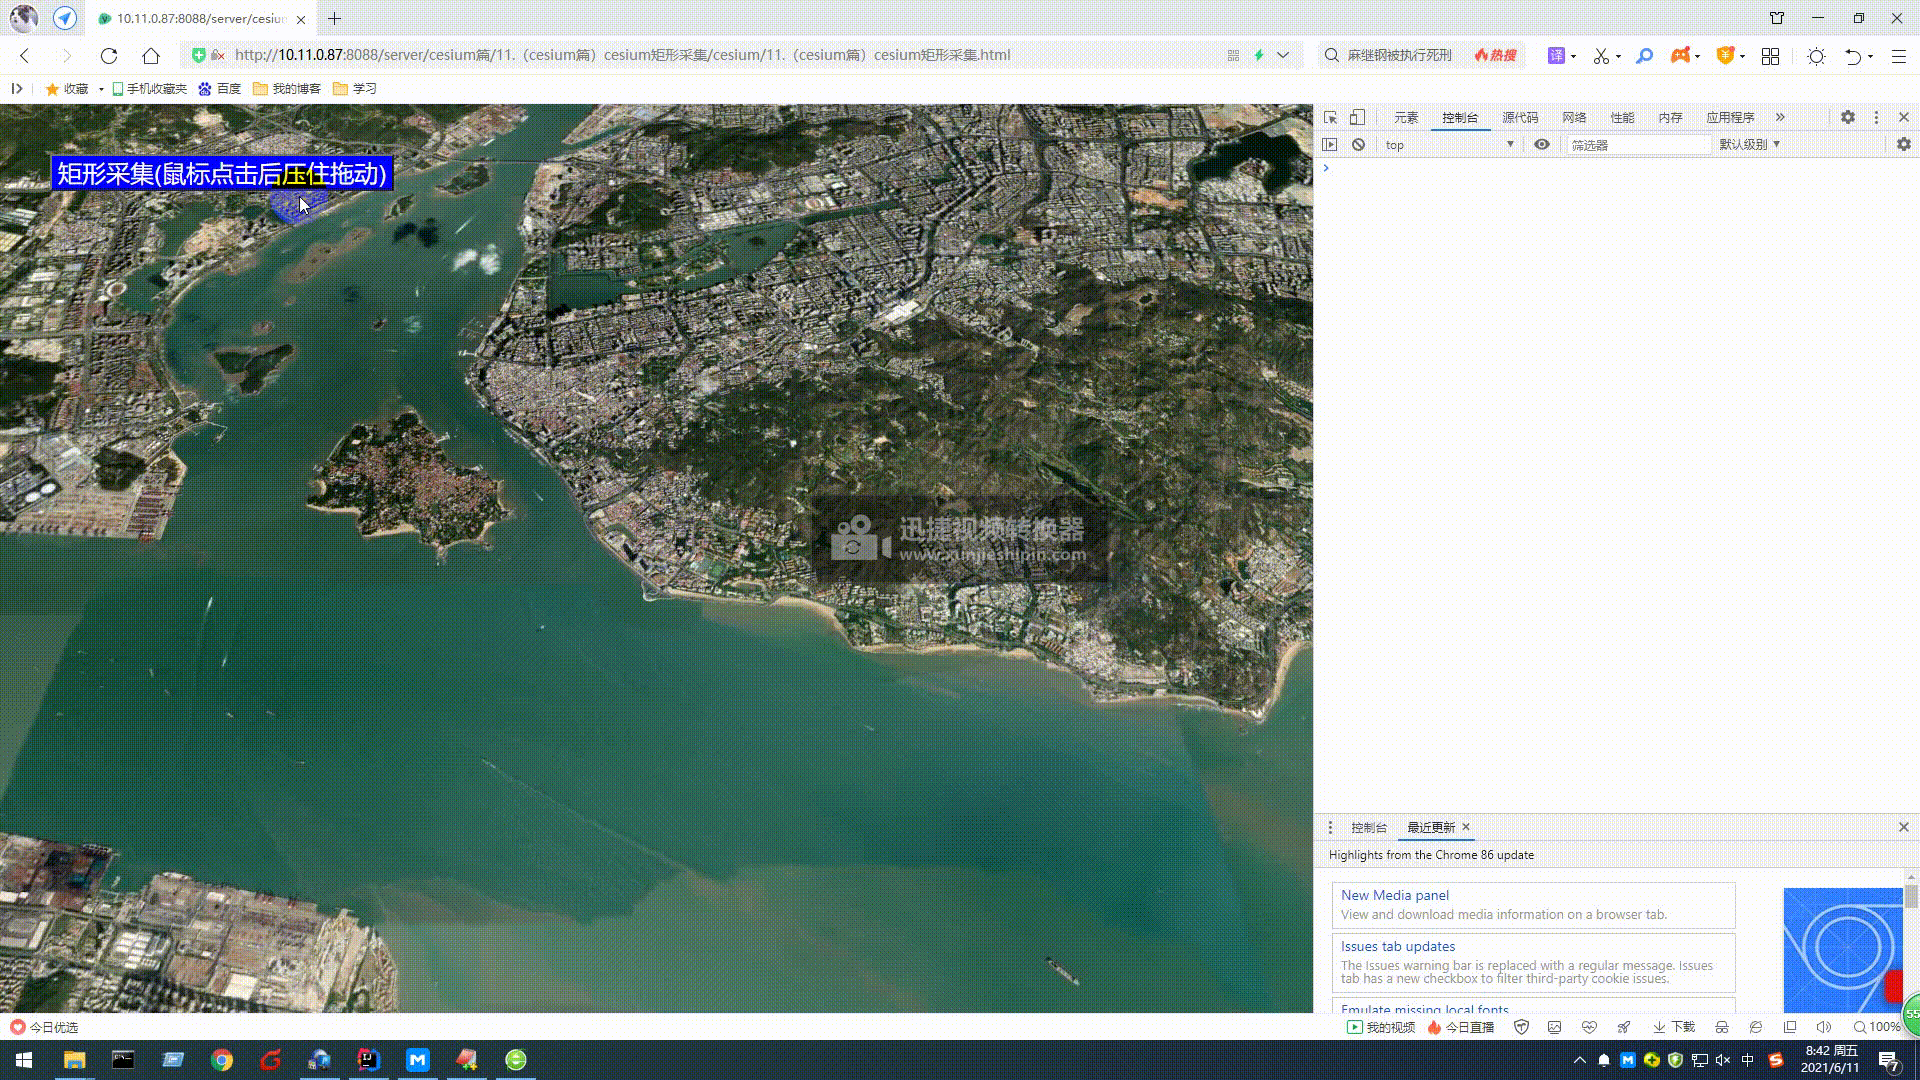Screen dimensions: 1920x1080
Task: Open console settings gear icon
Action: [1903, 144]
